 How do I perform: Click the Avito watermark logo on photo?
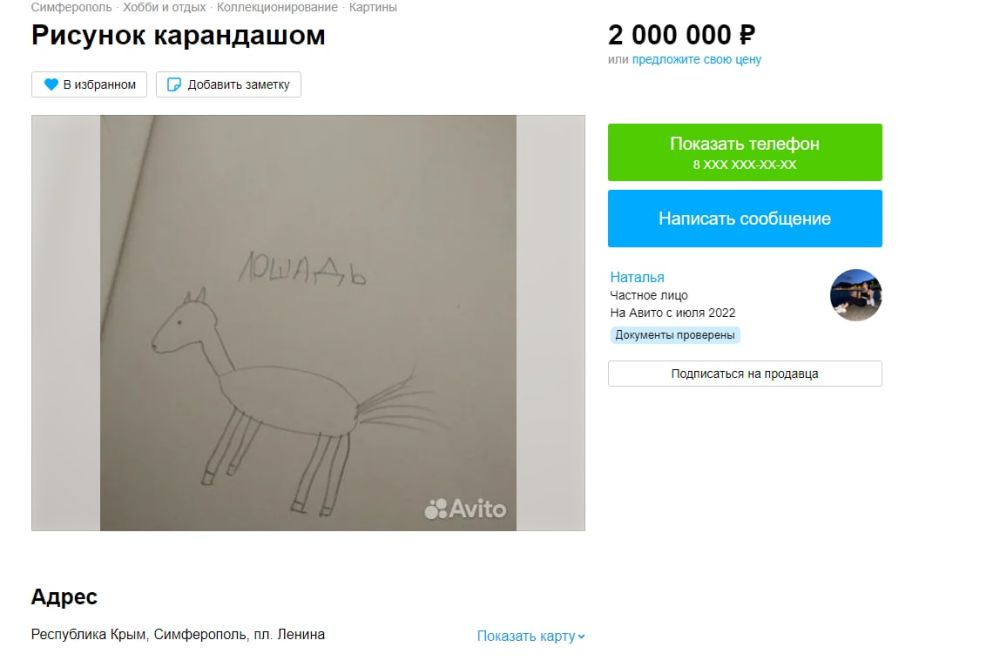465,509
